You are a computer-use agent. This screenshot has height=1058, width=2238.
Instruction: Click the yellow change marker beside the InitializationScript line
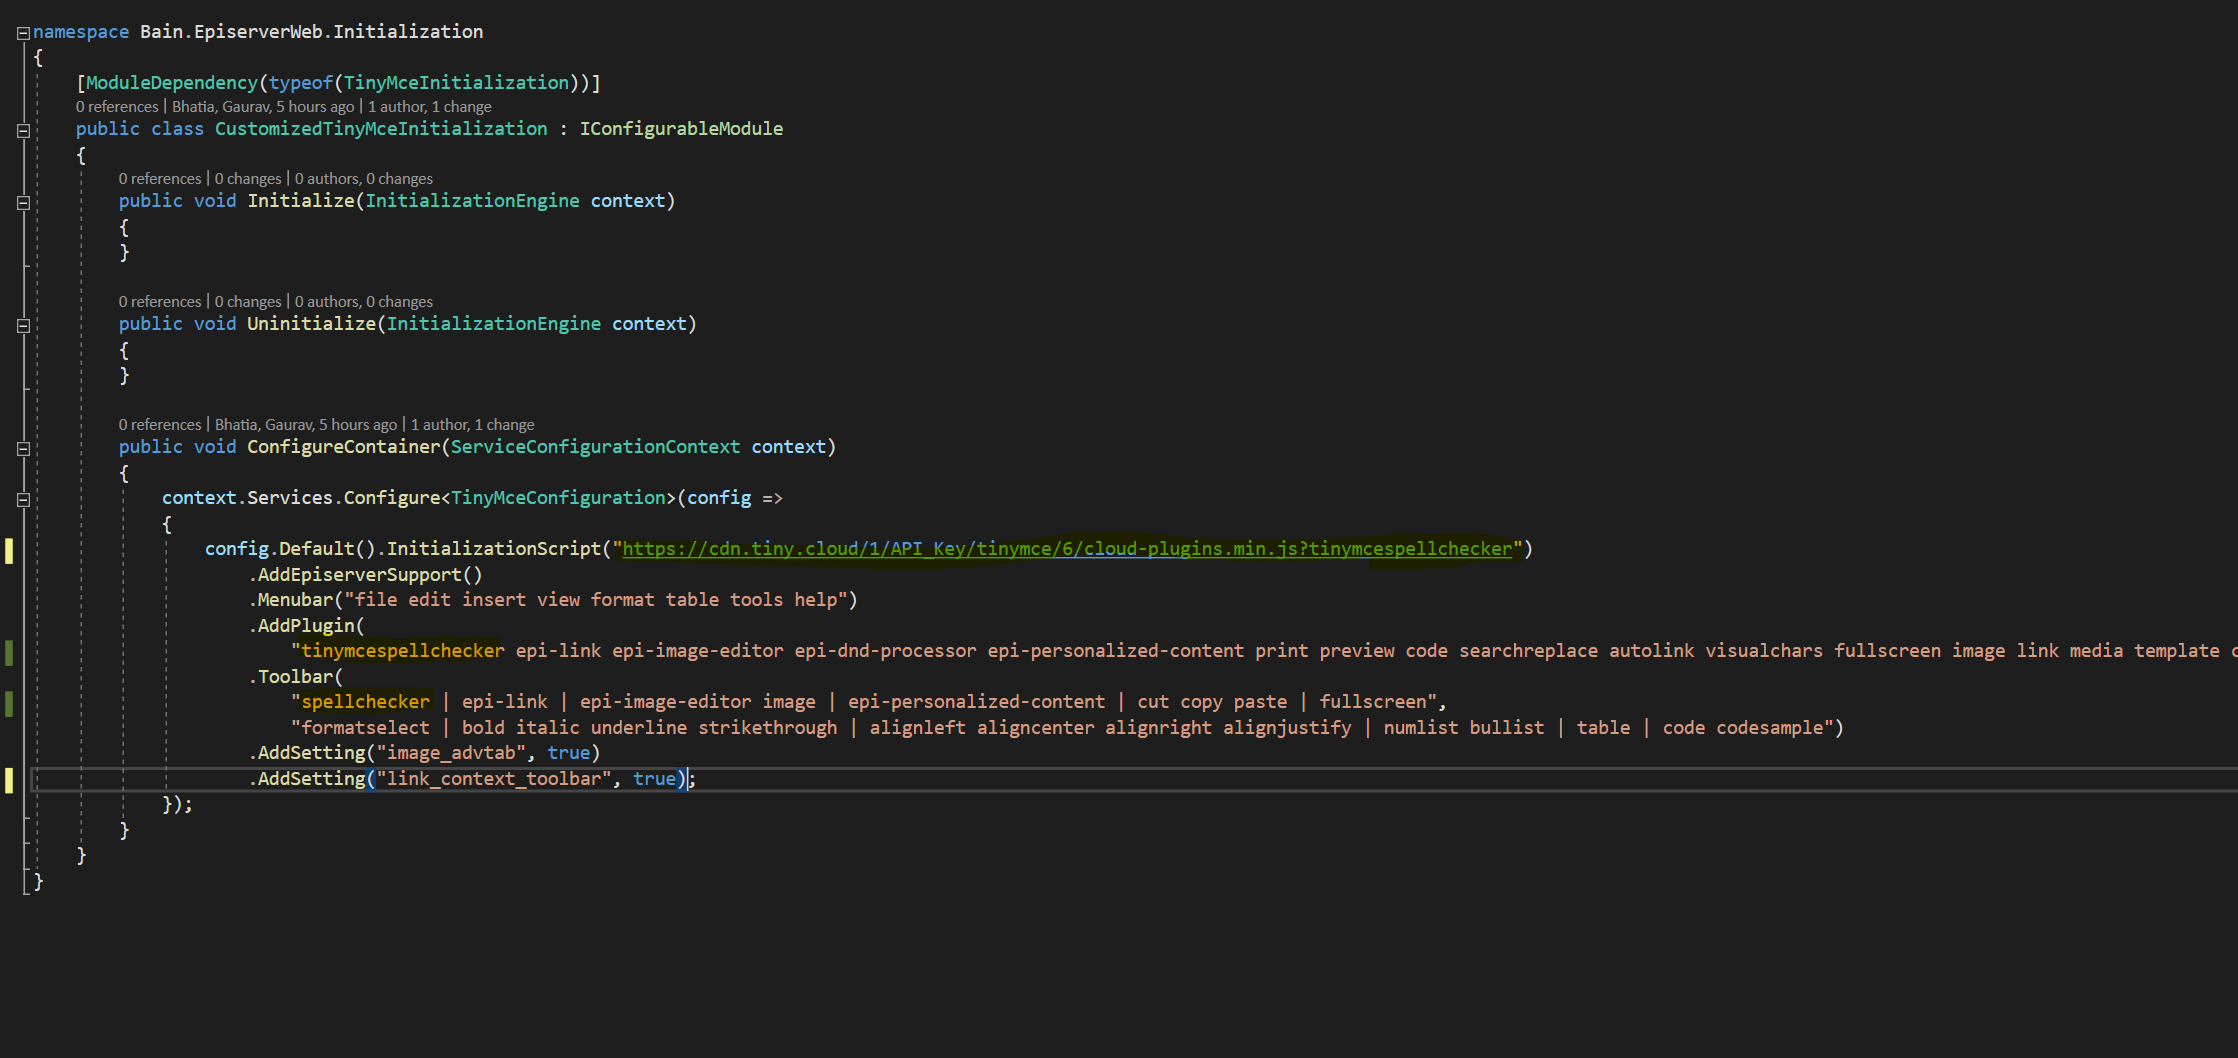click(9, 550)
